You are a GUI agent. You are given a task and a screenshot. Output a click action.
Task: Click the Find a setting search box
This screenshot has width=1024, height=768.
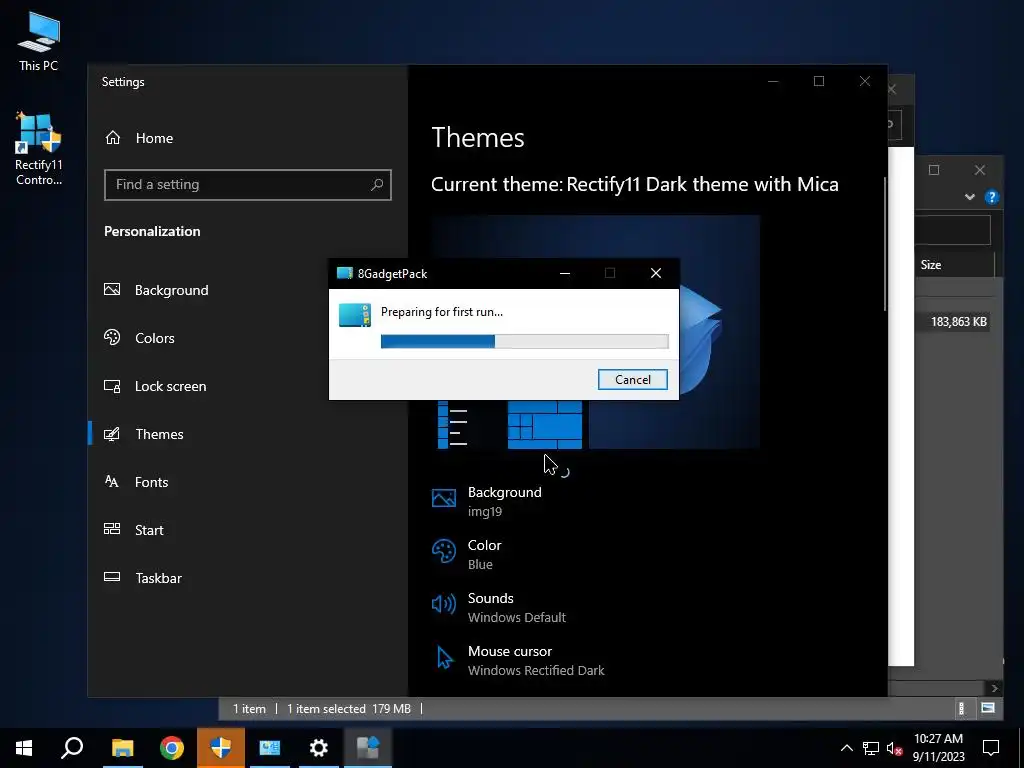click(248, 185)
